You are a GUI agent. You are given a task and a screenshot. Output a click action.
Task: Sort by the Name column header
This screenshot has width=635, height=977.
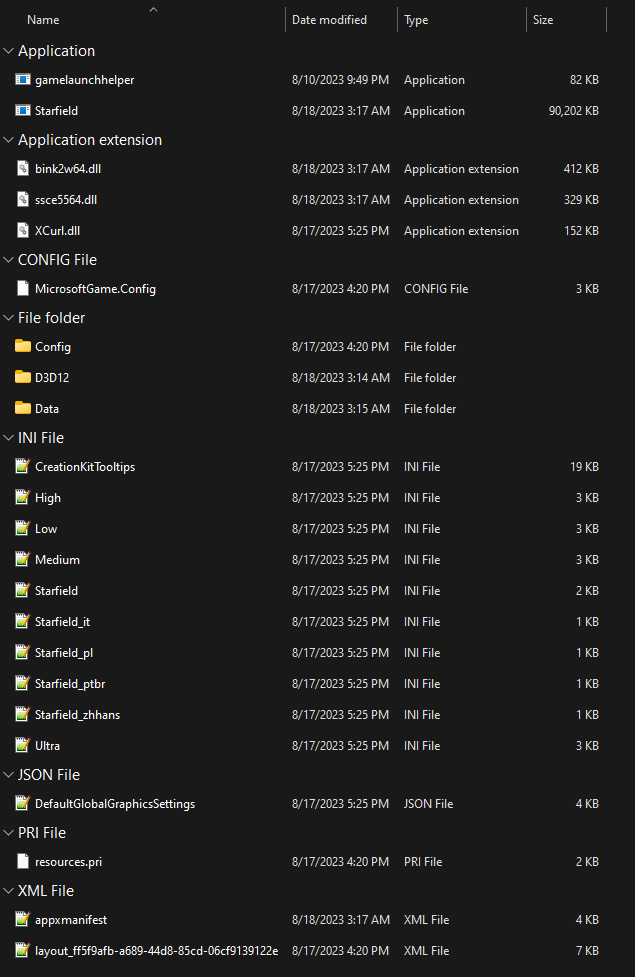(x=44, y=20)
